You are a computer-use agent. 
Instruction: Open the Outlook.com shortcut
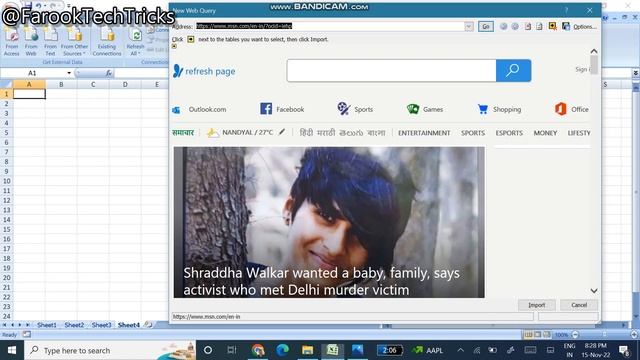click(199, 109)
